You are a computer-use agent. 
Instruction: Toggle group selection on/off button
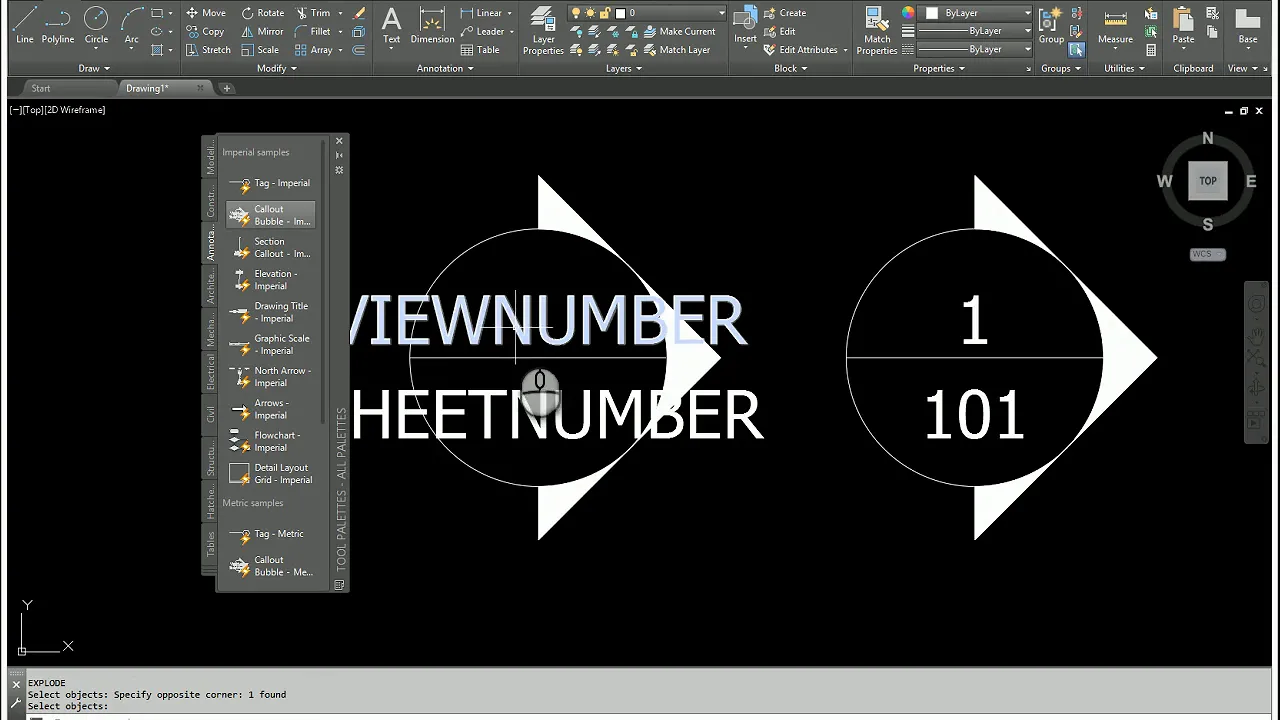pyautogui.click(x=1076, y=50)
